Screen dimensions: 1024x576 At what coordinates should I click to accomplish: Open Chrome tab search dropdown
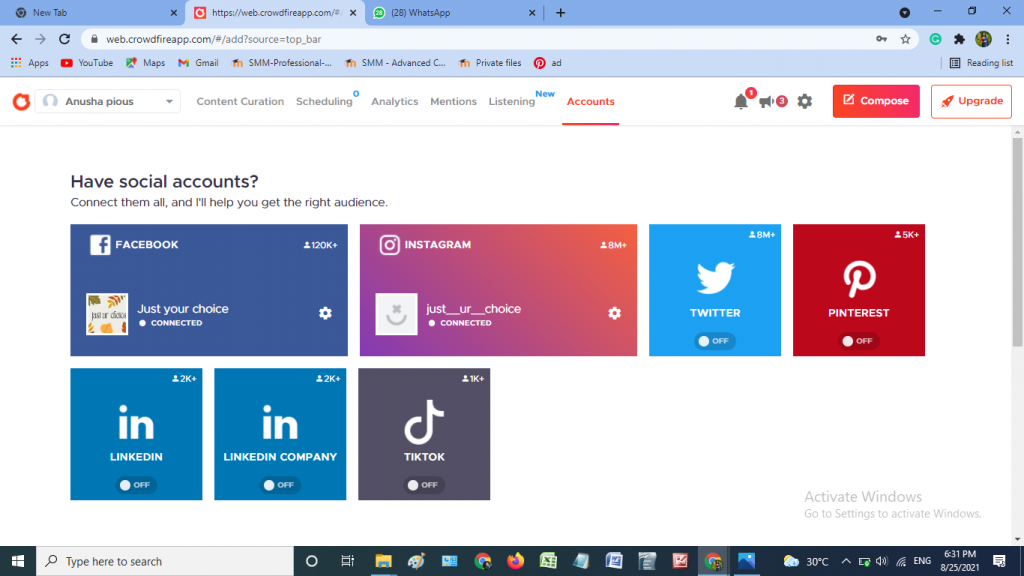pos(904,12)
